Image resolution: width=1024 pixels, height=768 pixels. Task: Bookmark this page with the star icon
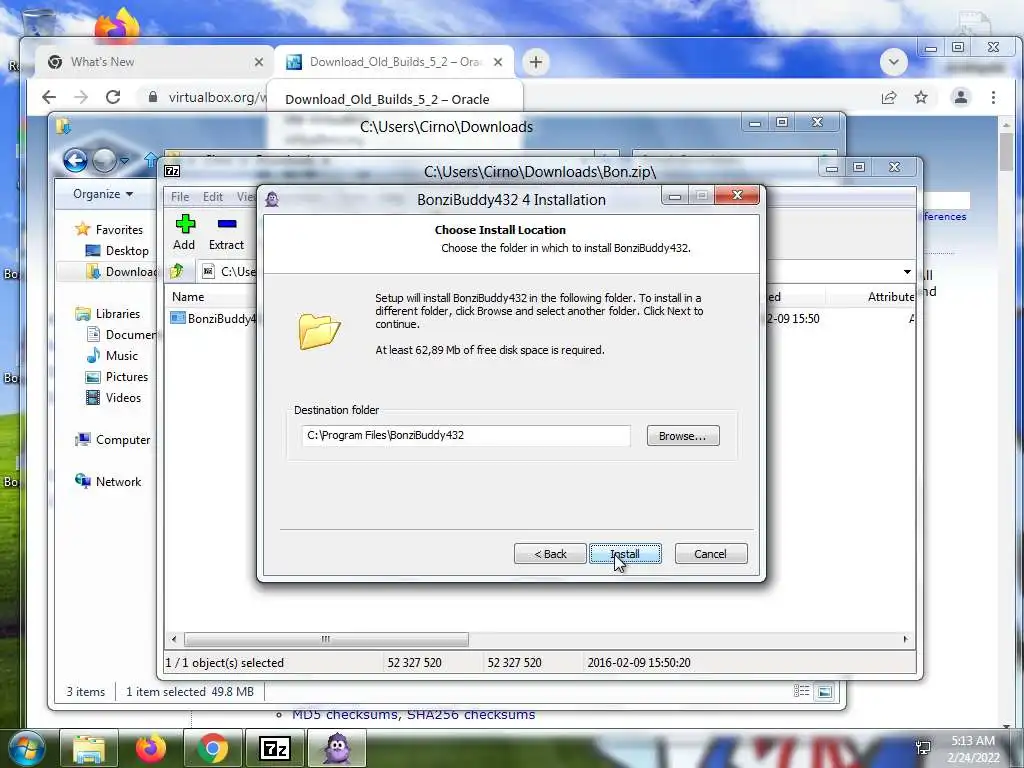coord(921,97)
